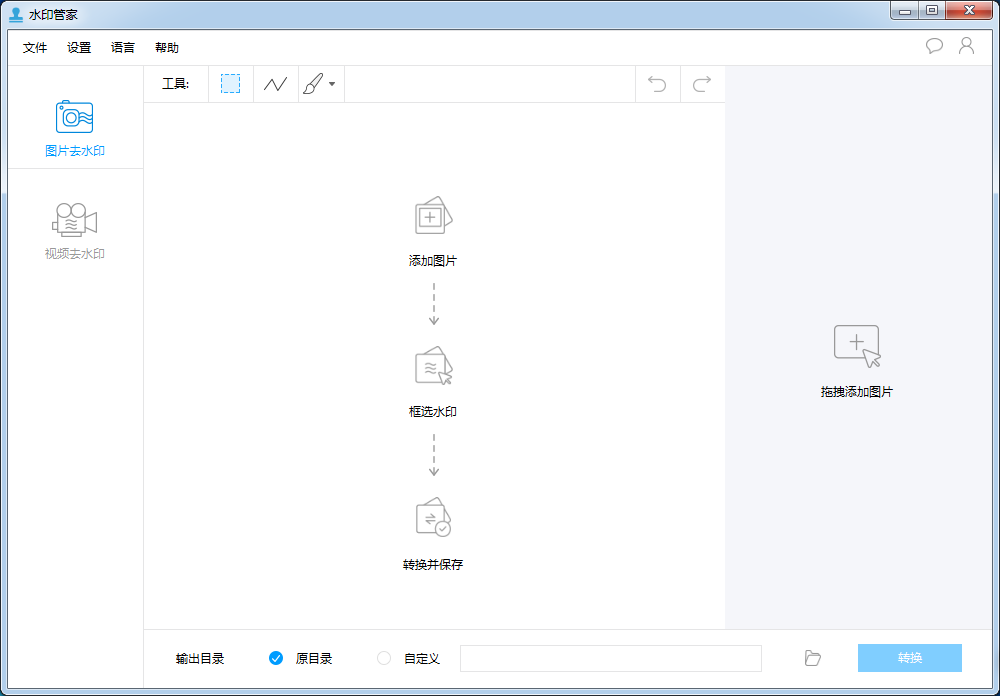Select the brush tool
1000x696 pixels.
[x=313, y=84]
